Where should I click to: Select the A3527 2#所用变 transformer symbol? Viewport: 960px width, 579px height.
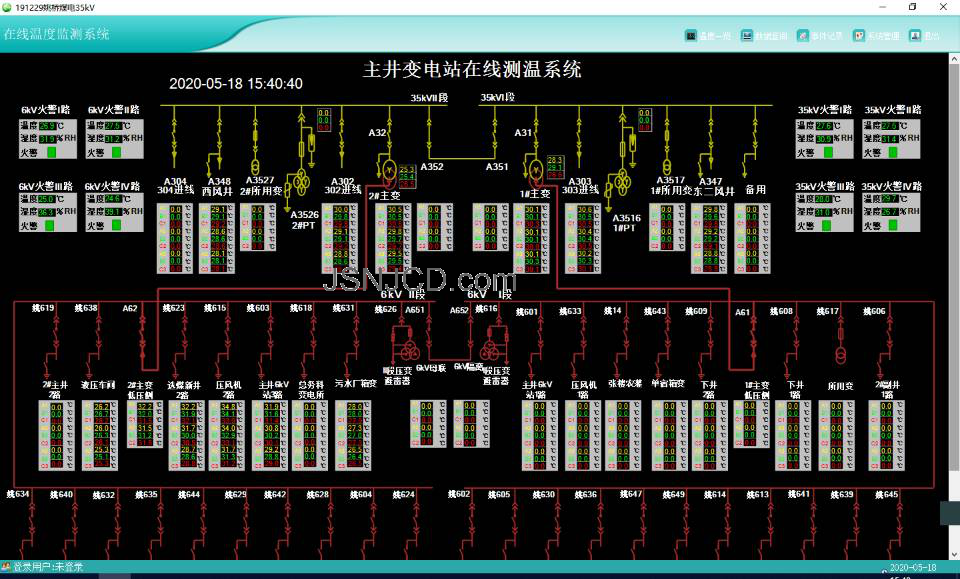255,166
